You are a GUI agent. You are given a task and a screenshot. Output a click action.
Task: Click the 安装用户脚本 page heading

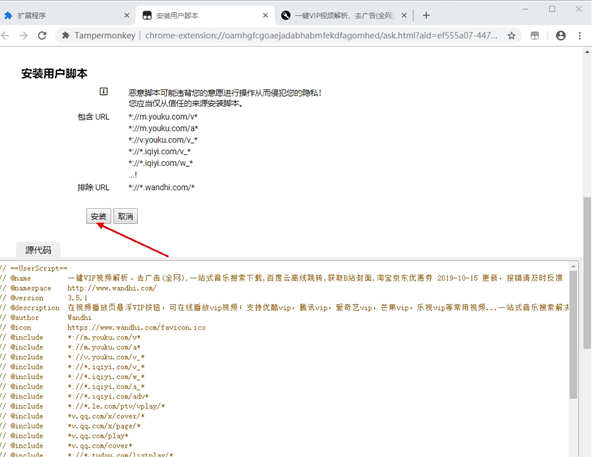point(54,73)
